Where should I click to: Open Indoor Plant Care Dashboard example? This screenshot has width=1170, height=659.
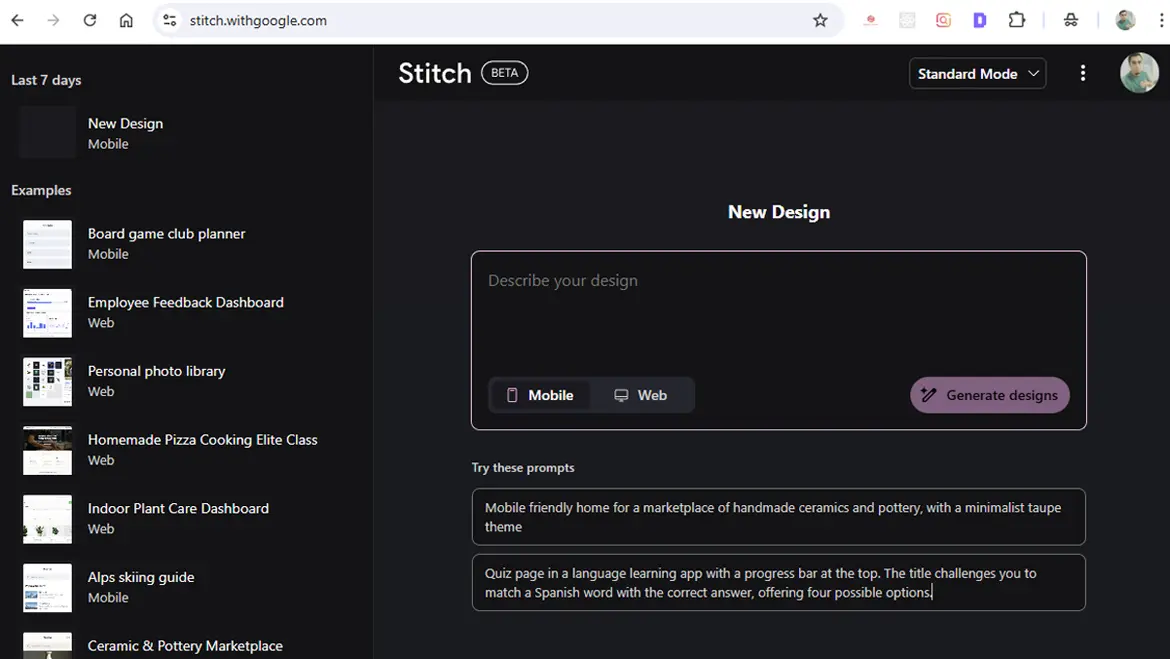[x=178, y=518]
